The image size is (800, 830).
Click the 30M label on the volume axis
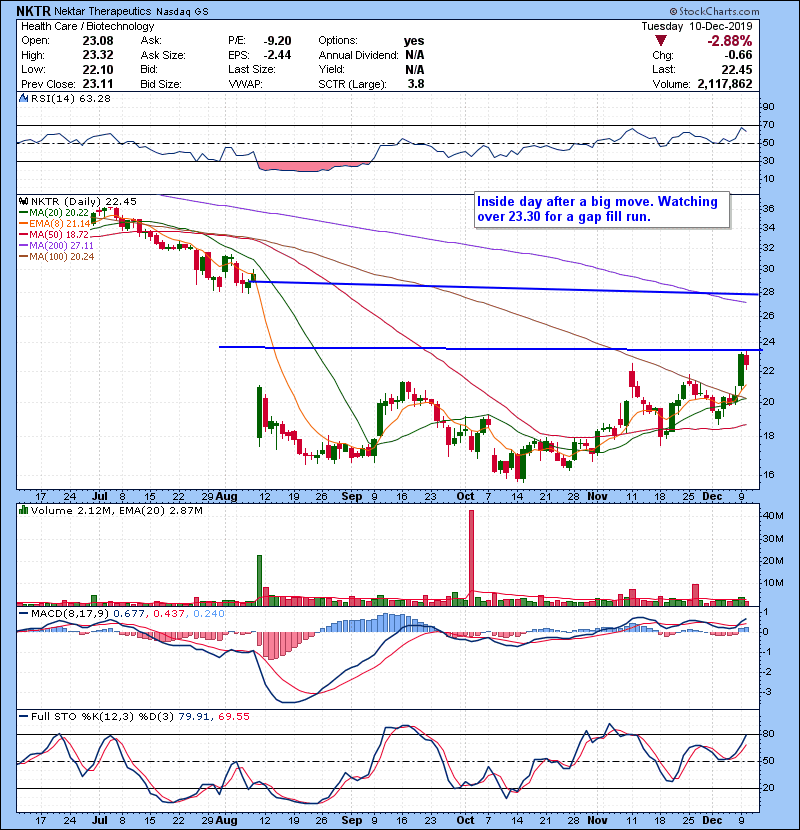[x=772, y=539]
